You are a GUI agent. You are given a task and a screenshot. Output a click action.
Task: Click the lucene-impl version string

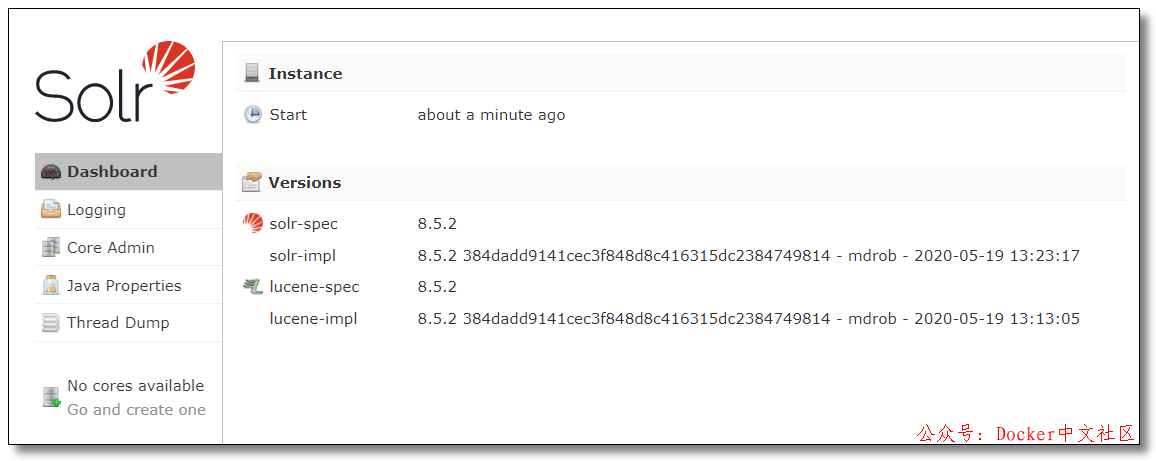tap(748, 319)
